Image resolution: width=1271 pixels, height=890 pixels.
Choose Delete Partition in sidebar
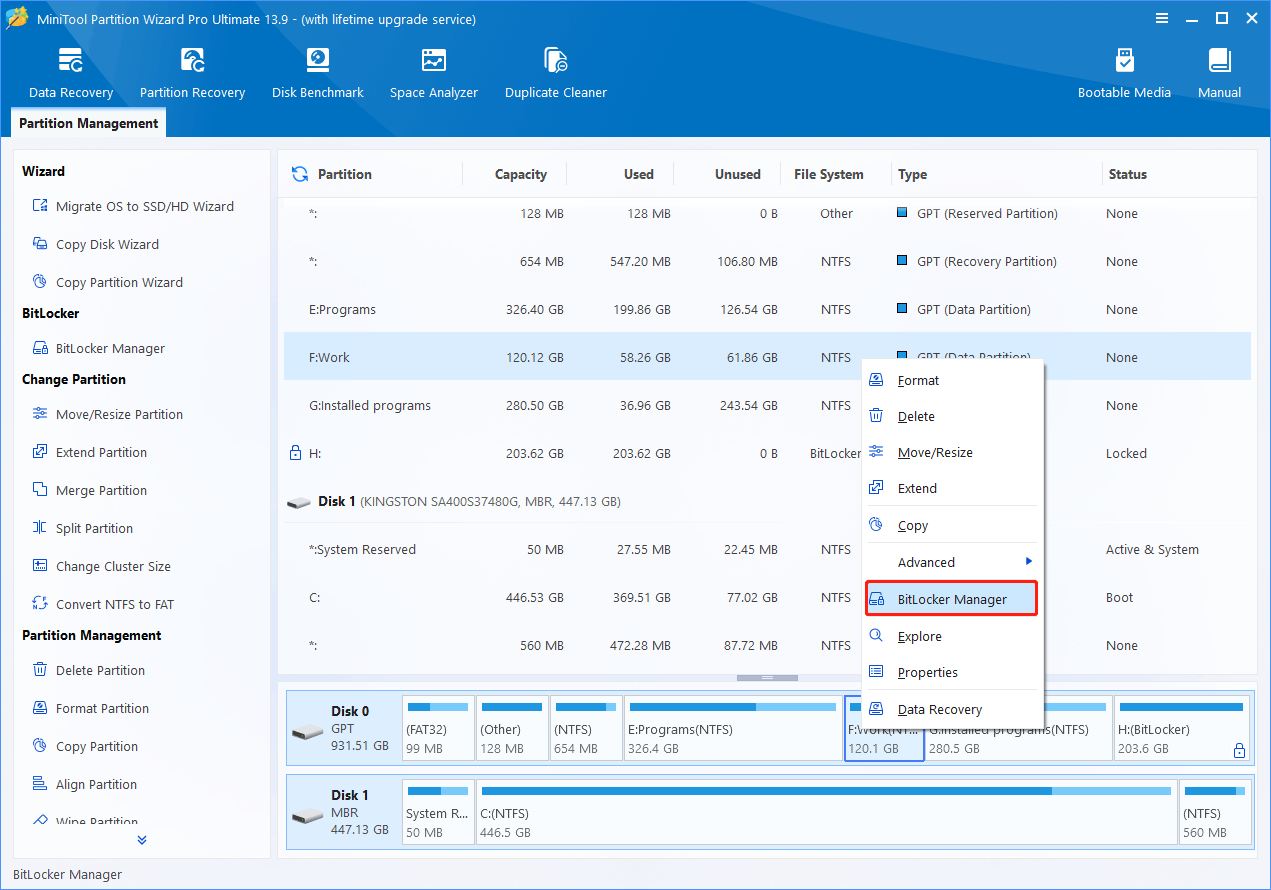pyautogui.click(x=88, y=670)
